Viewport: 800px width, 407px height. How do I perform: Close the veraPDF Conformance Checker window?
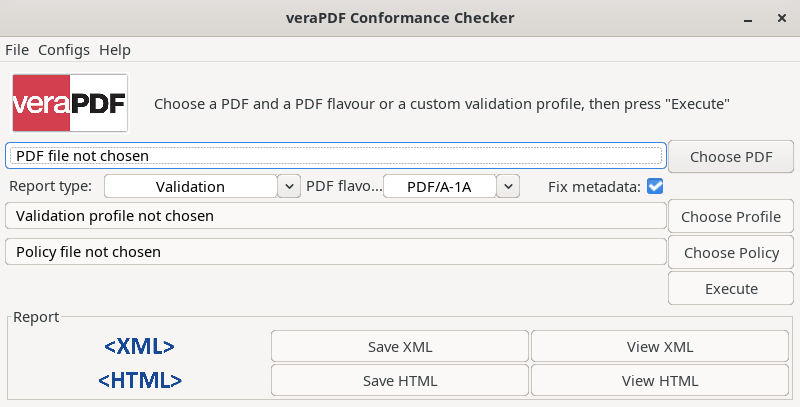coord(782,18)
